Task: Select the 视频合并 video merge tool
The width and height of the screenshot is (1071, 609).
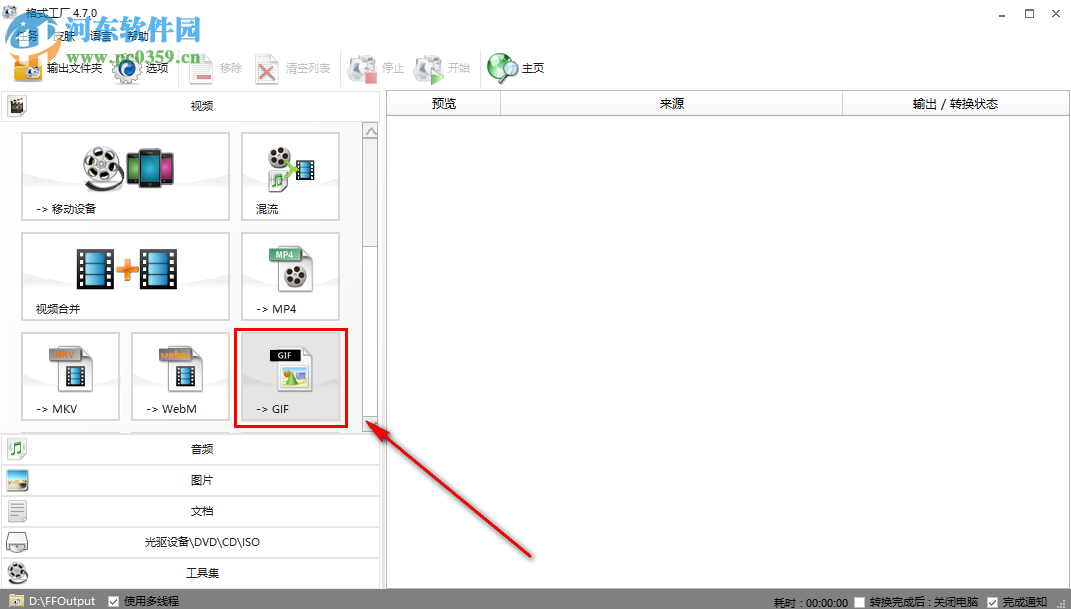Action: 126,277
